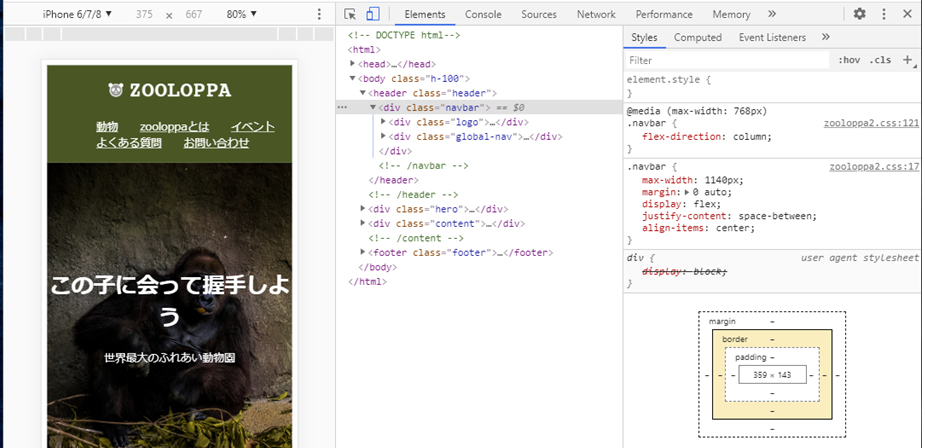
Task: Click the display flex declaration
Action: (x=681, y=204)
